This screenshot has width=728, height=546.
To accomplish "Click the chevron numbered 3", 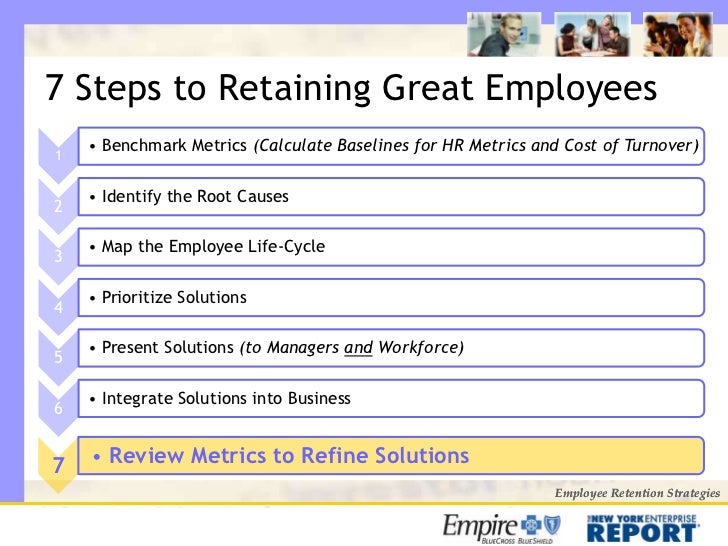I will click(58, 256).
